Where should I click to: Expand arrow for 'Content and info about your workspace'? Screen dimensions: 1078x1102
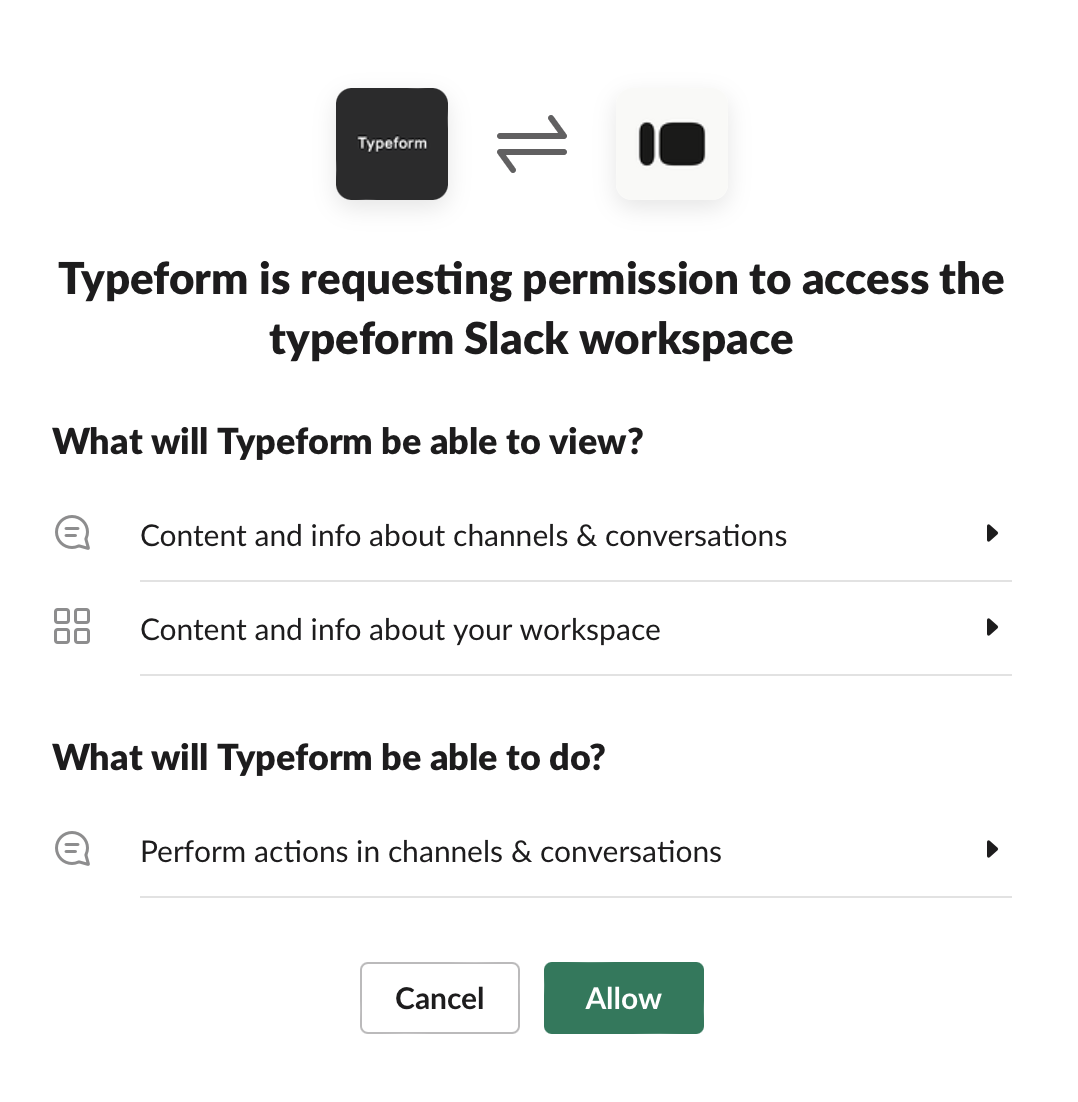[x=992, y=628]
